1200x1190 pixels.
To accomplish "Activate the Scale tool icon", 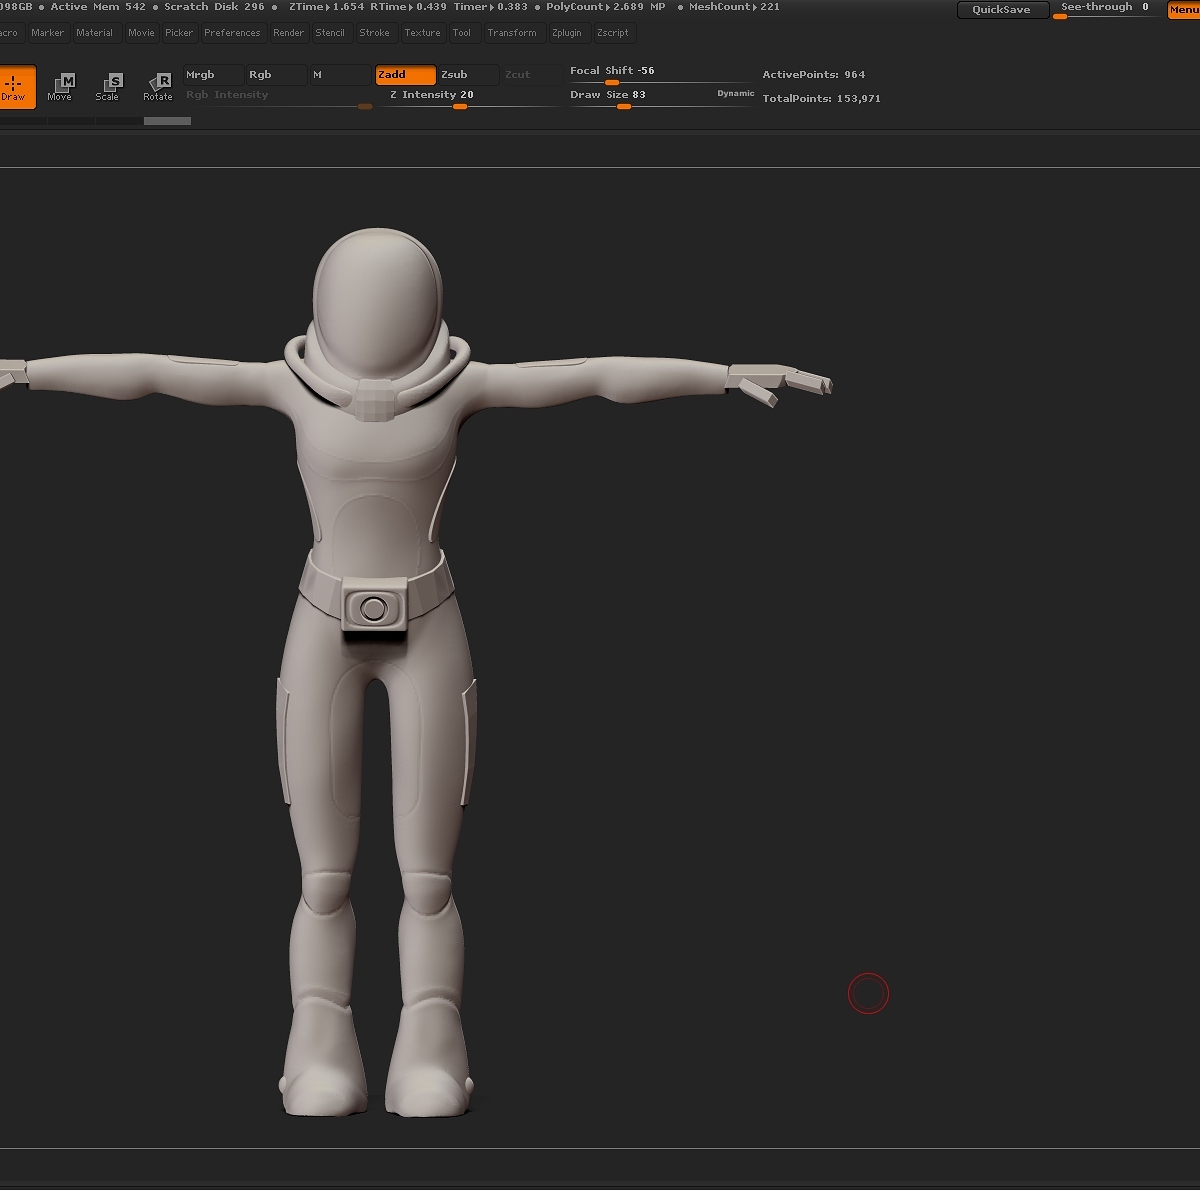I will pos(108,87).
